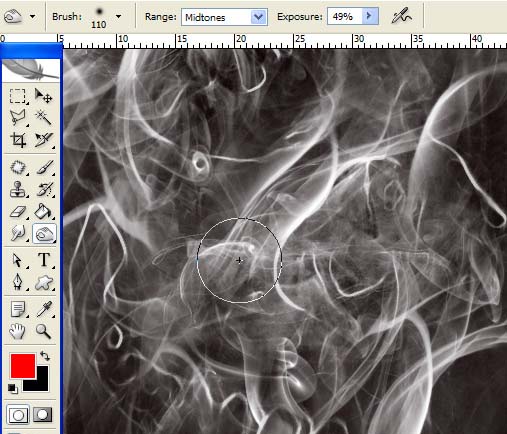Pick the Eraser tool

(17, 212)
